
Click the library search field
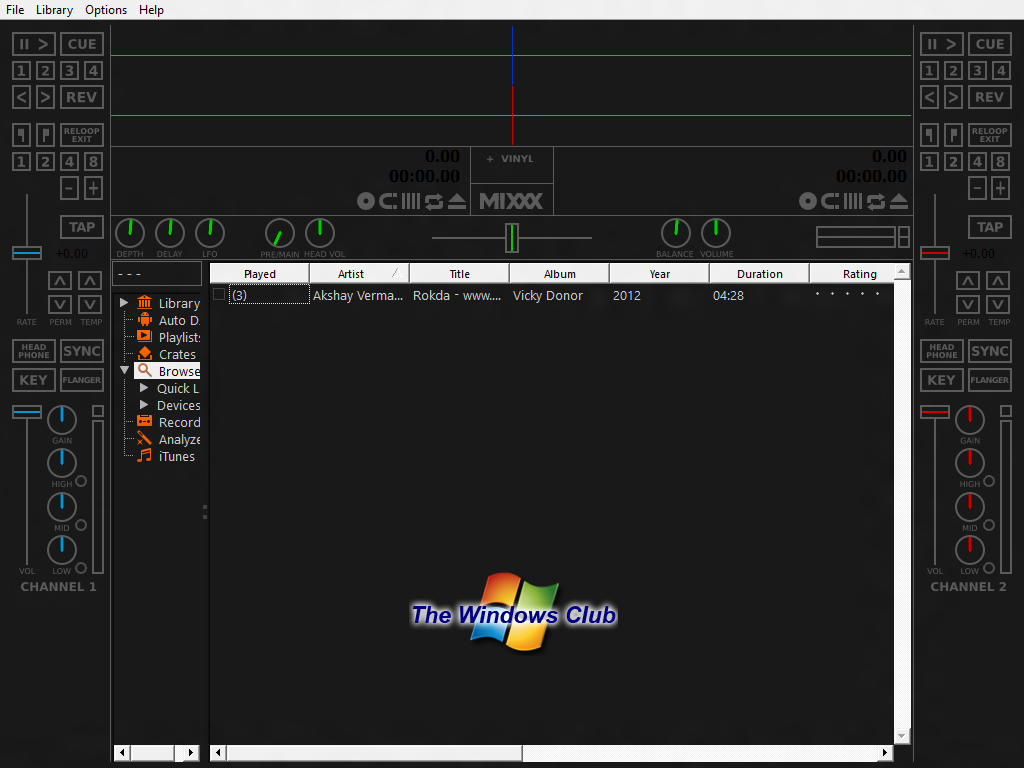[157, 274]
